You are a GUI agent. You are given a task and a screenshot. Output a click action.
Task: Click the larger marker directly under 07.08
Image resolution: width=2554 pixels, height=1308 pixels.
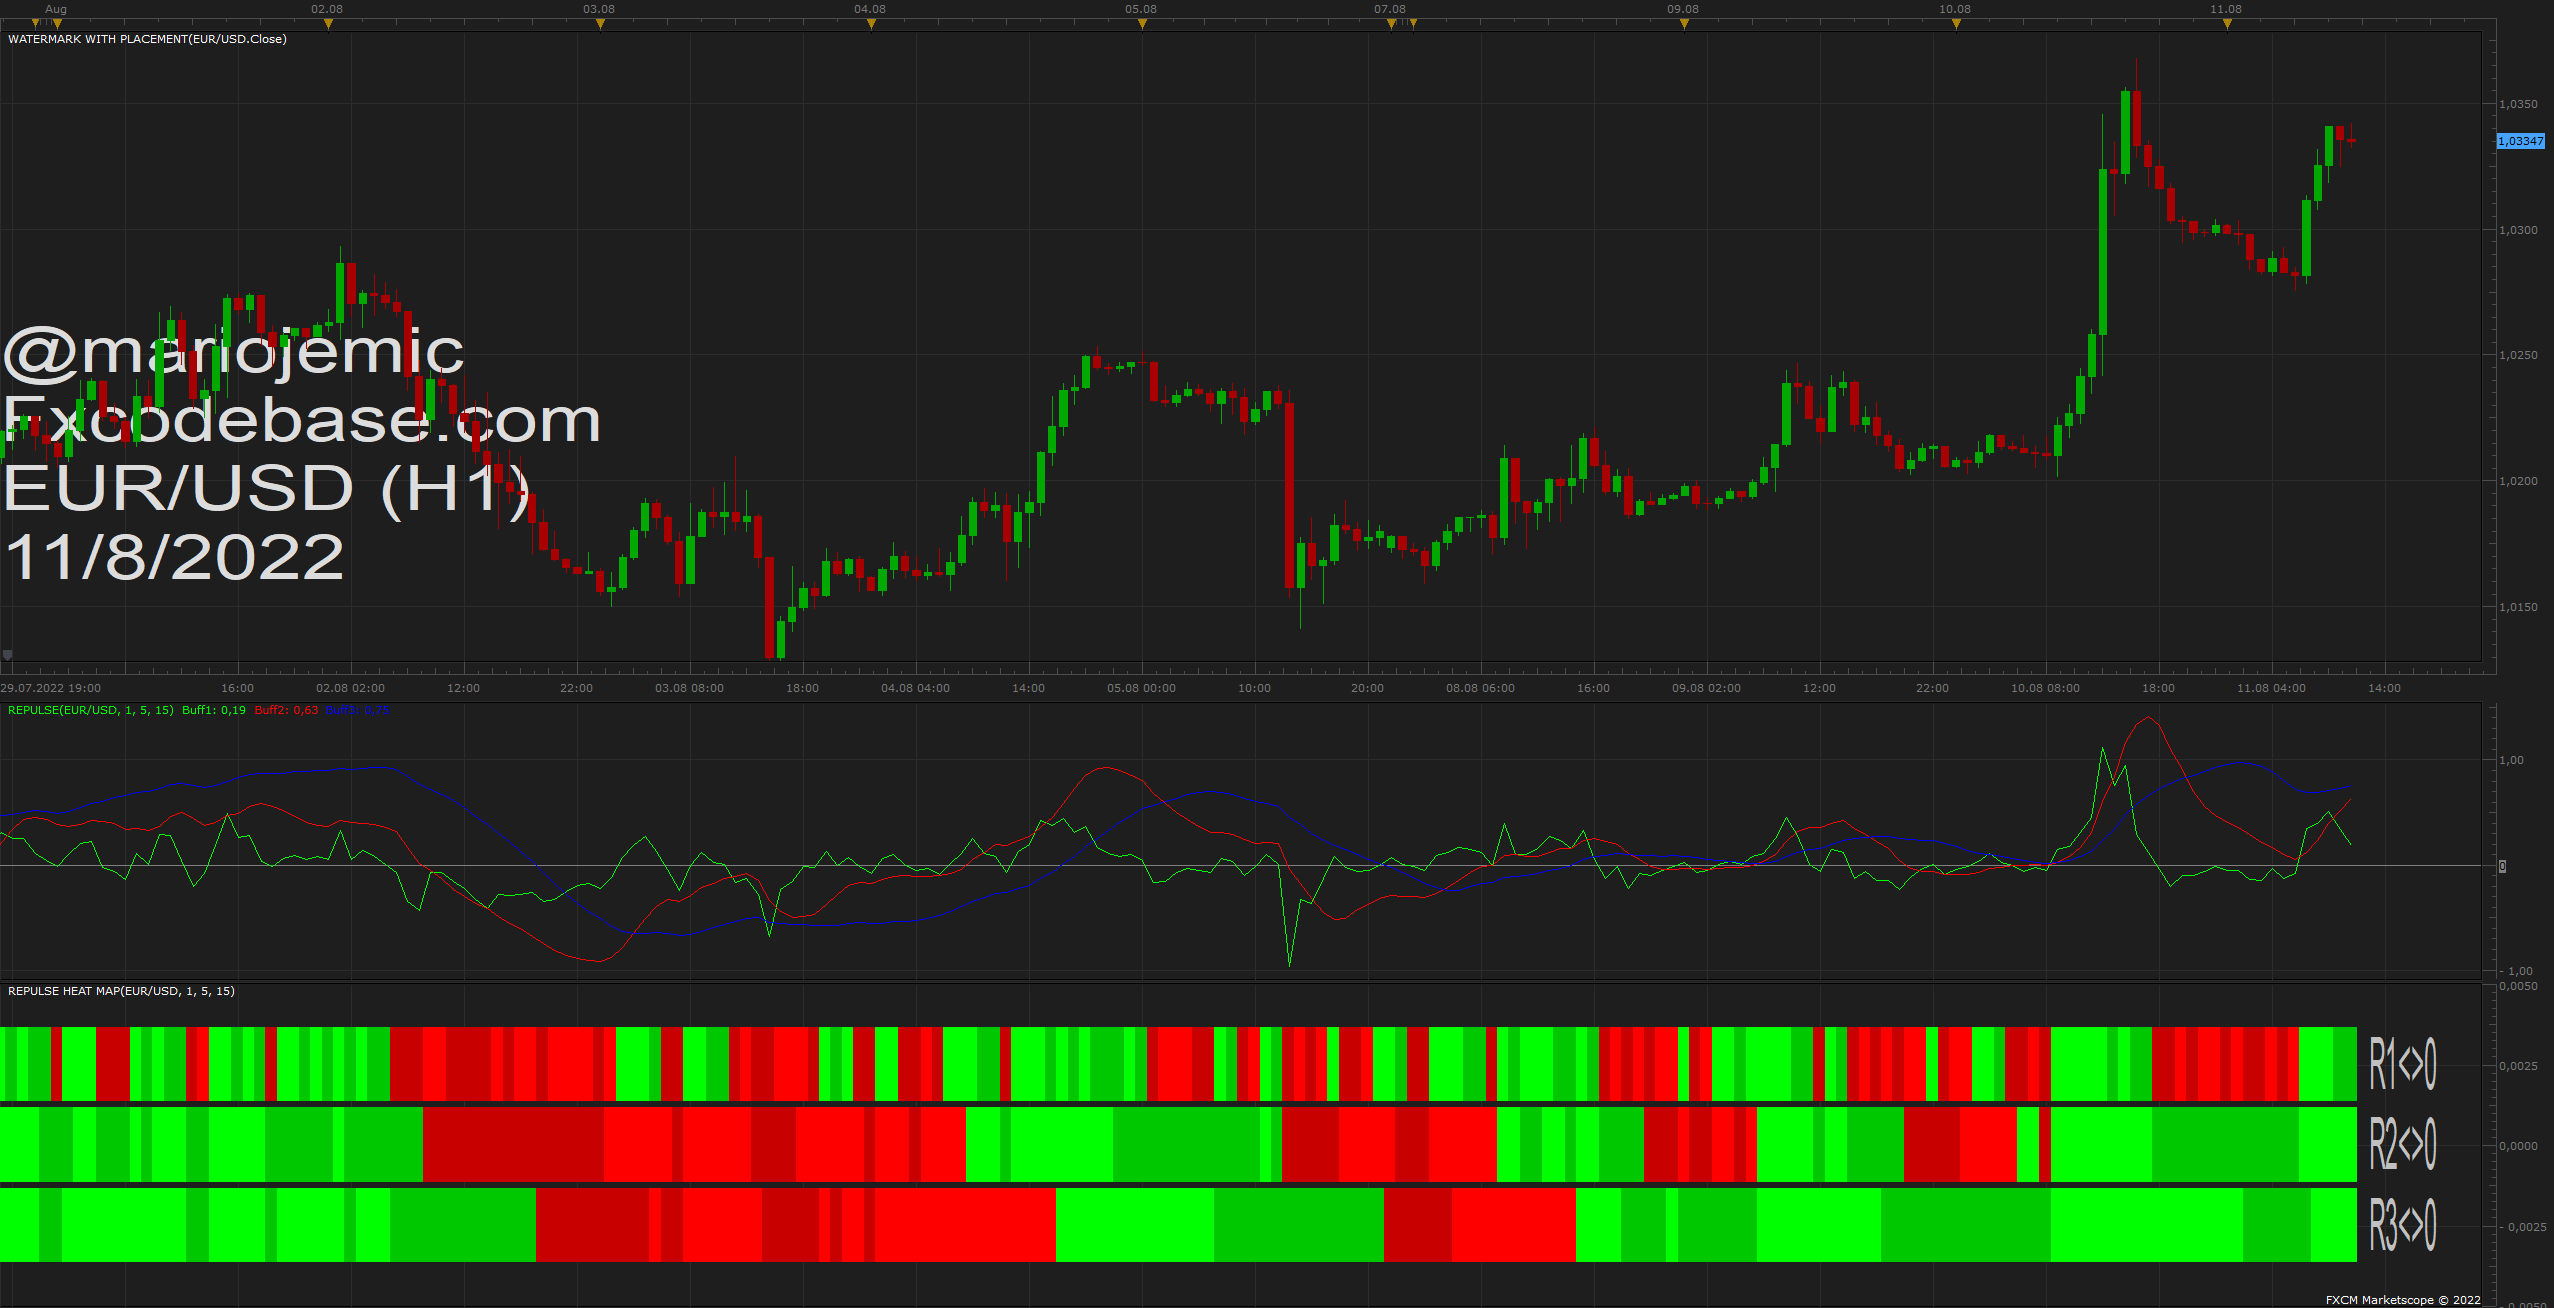pos(1391,24)
